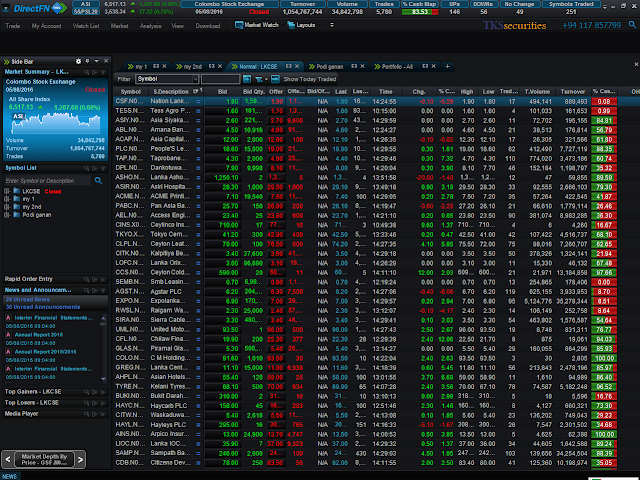Expand the Media Player panel
The height and width of the screenshot is (480, 640).
pyautogui.click(x=103, y=414)
